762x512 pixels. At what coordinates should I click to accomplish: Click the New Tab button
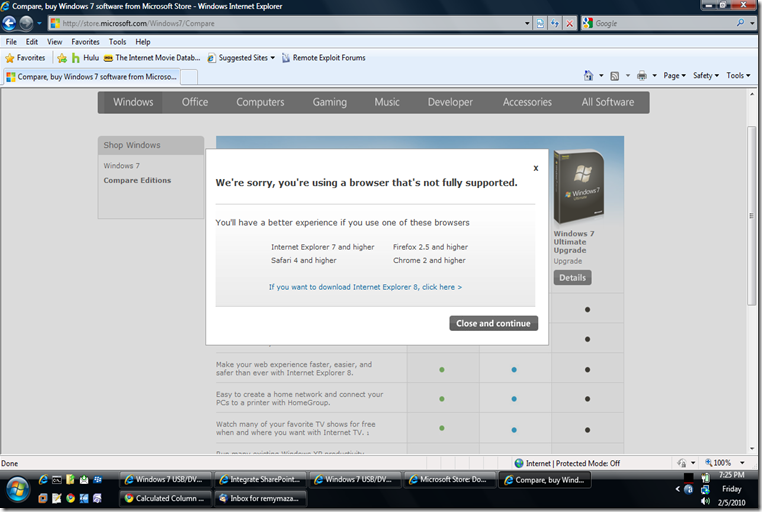[189, 77]
